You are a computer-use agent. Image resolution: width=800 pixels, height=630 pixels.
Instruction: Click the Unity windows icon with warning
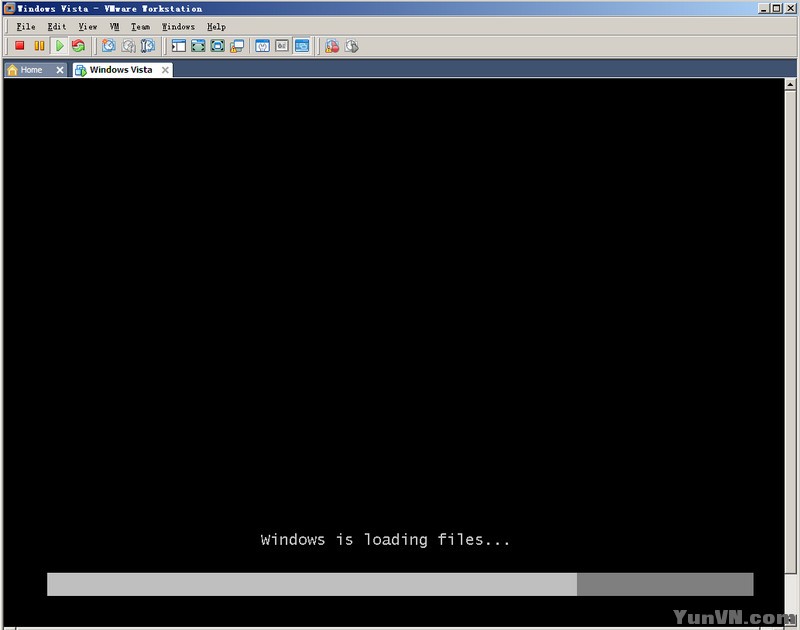coord(237,46)
